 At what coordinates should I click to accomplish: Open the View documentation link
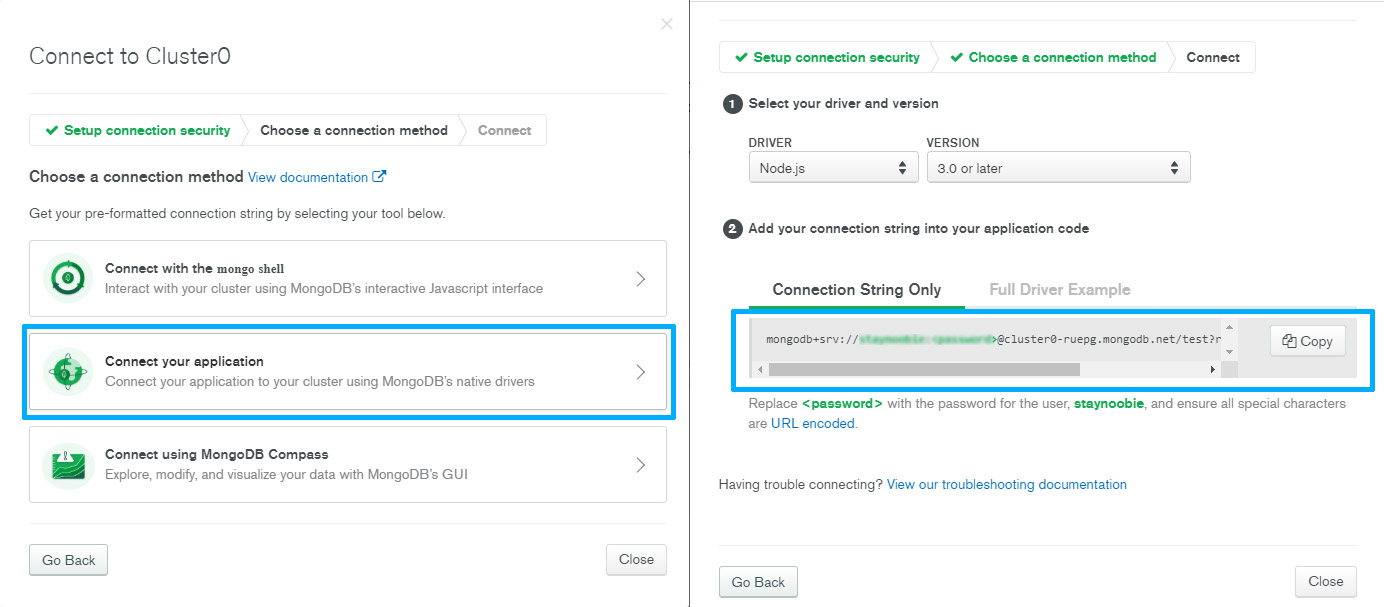tap(308, 177)
